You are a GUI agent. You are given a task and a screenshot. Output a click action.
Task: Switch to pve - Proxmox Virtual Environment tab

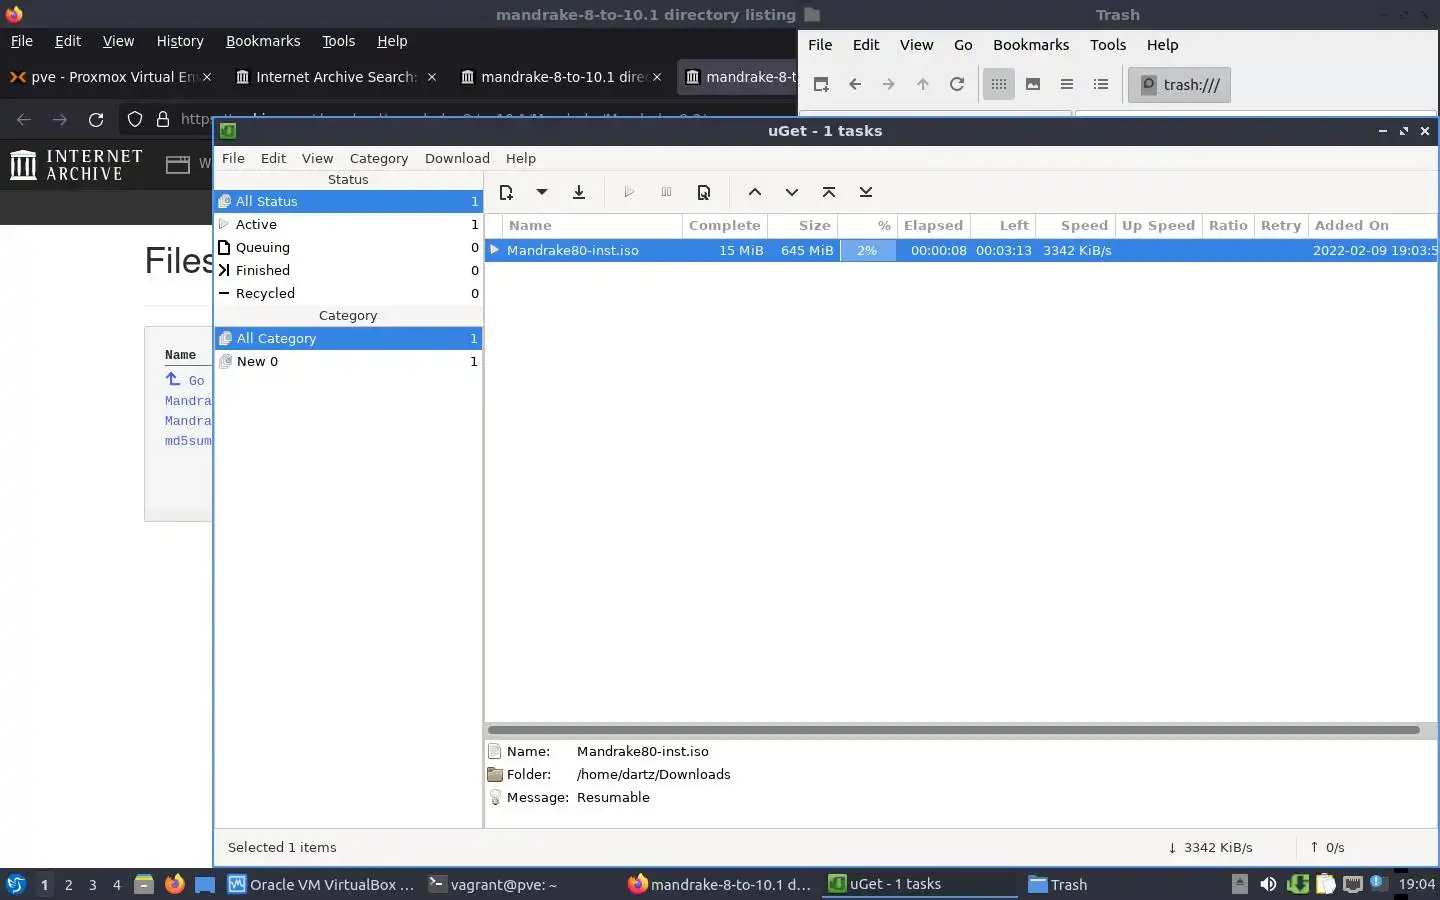pos(110,77)
